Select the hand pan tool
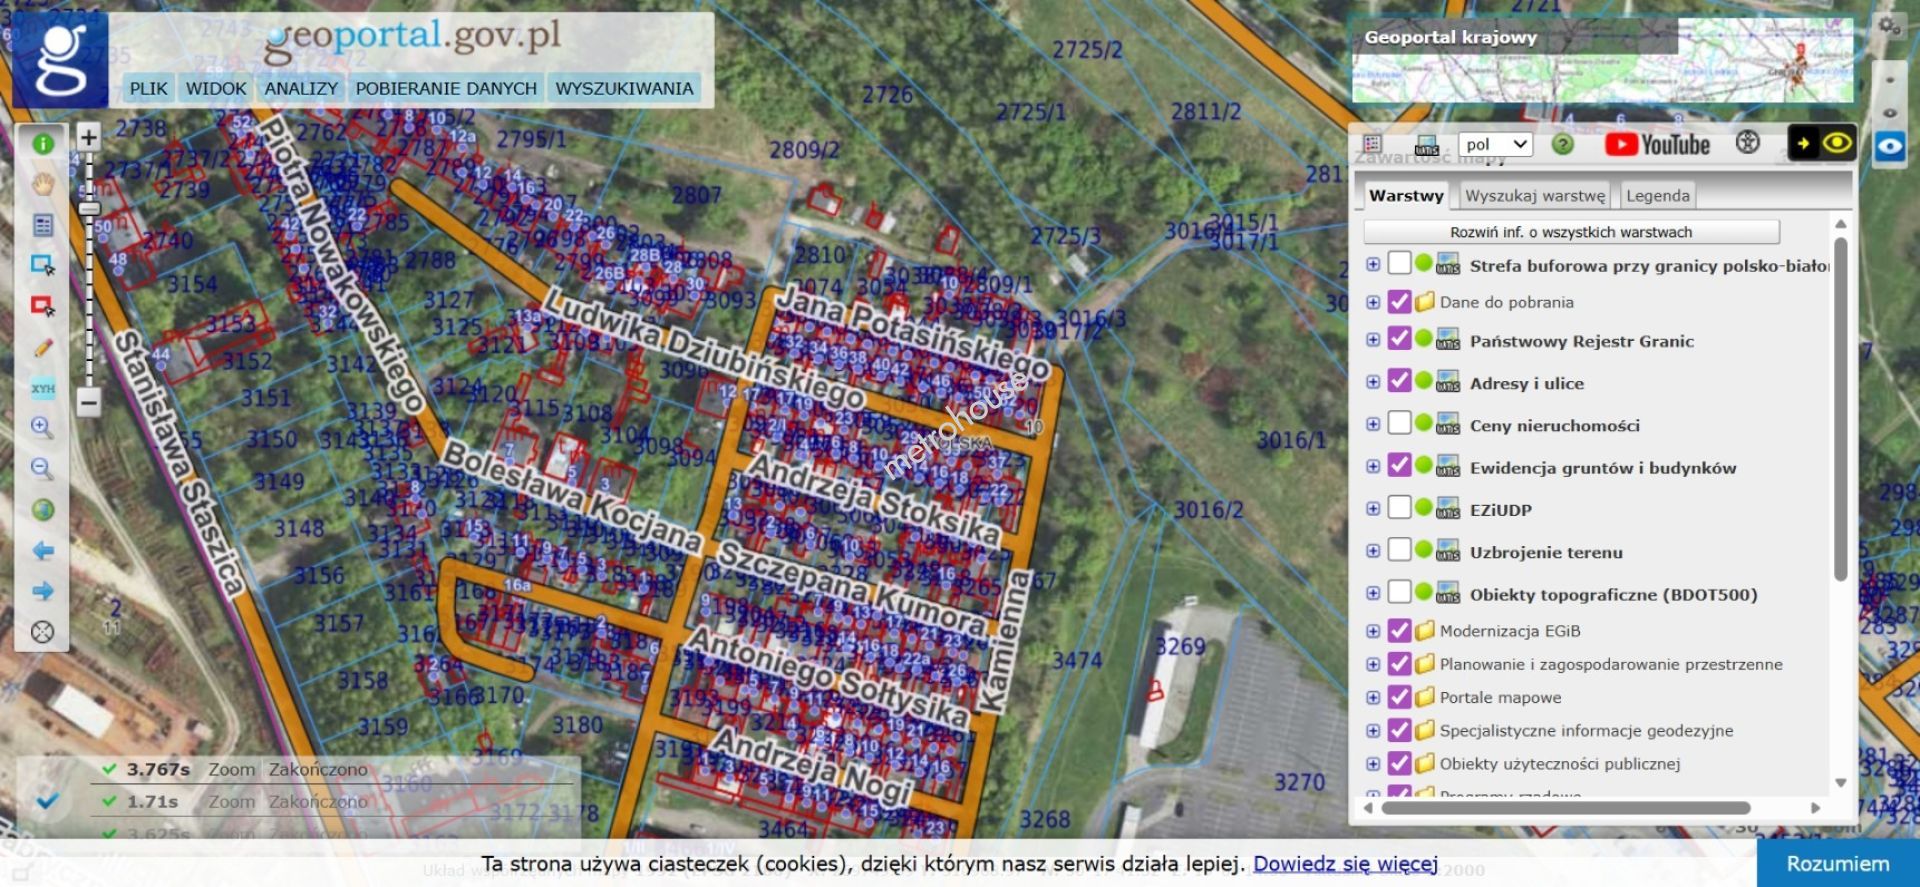This screenshot has height=887, width=1920. tap(42, 184)
